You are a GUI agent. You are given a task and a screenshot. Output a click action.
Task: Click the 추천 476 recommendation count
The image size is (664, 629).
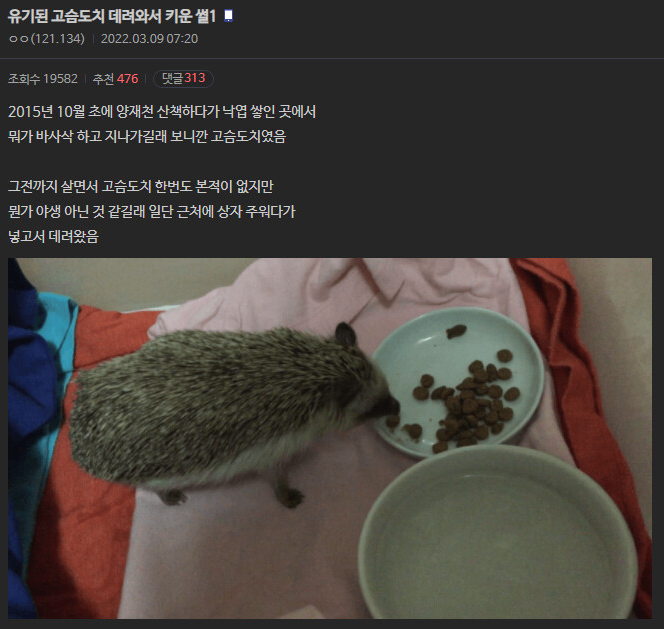[x=115, y=79]
